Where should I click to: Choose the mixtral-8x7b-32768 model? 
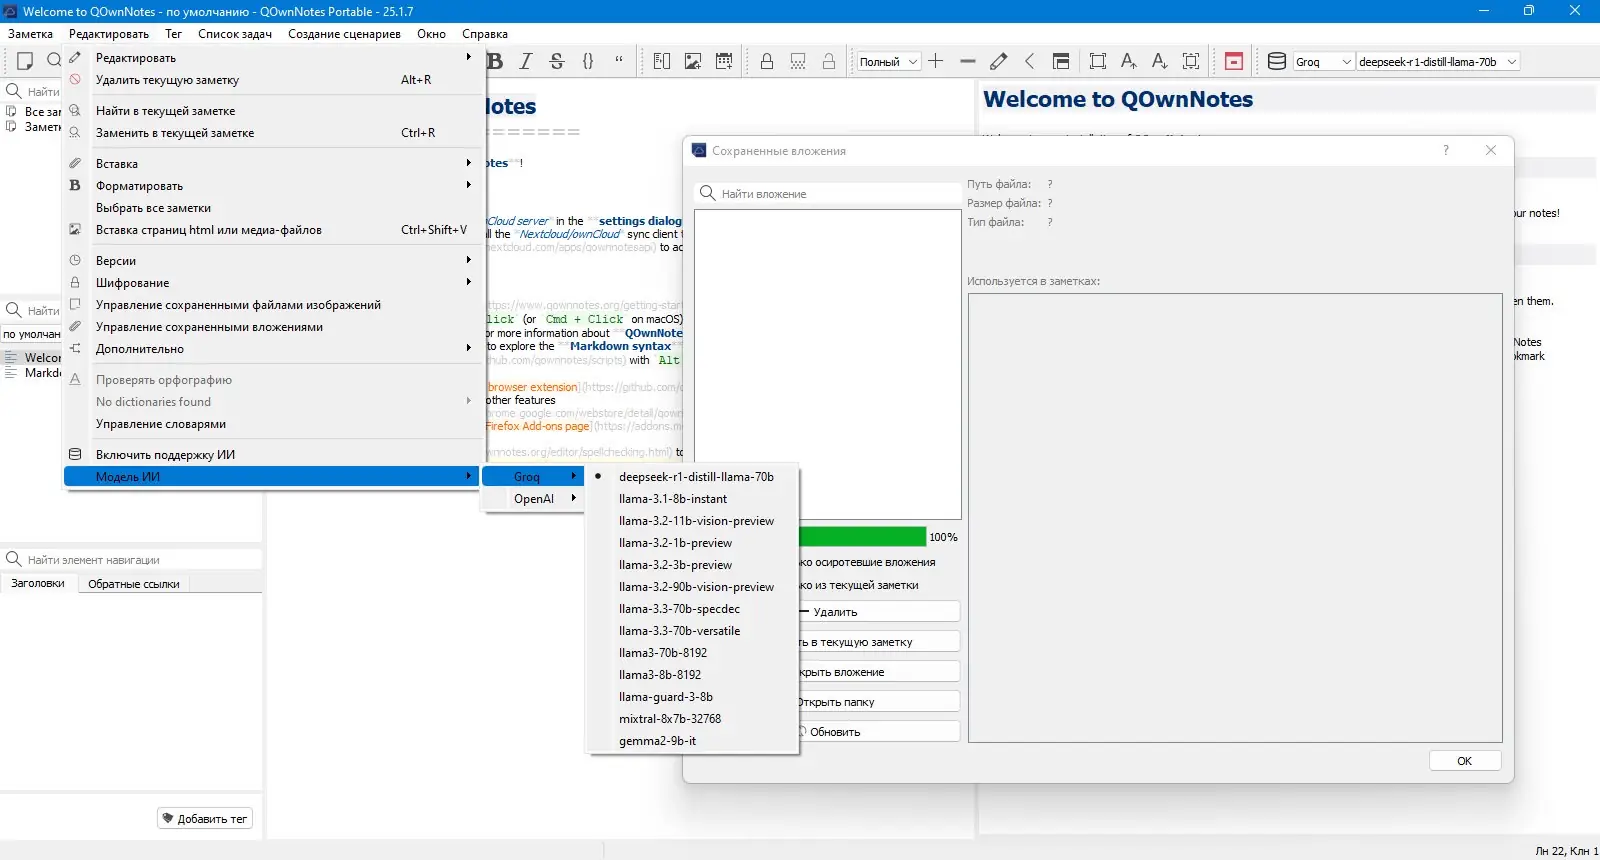[x=669, y=719]
